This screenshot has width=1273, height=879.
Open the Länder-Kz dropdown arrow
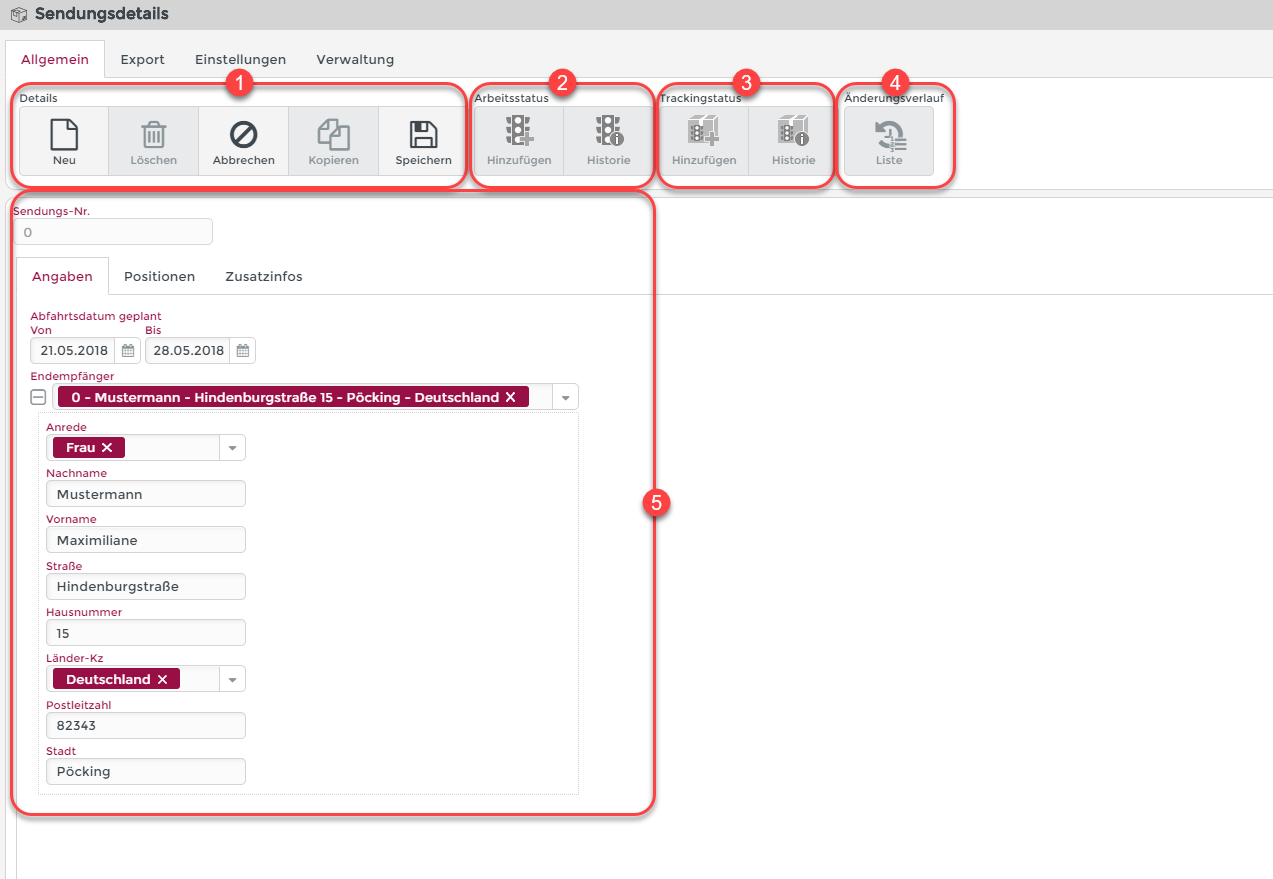click(x=232, y=679)
